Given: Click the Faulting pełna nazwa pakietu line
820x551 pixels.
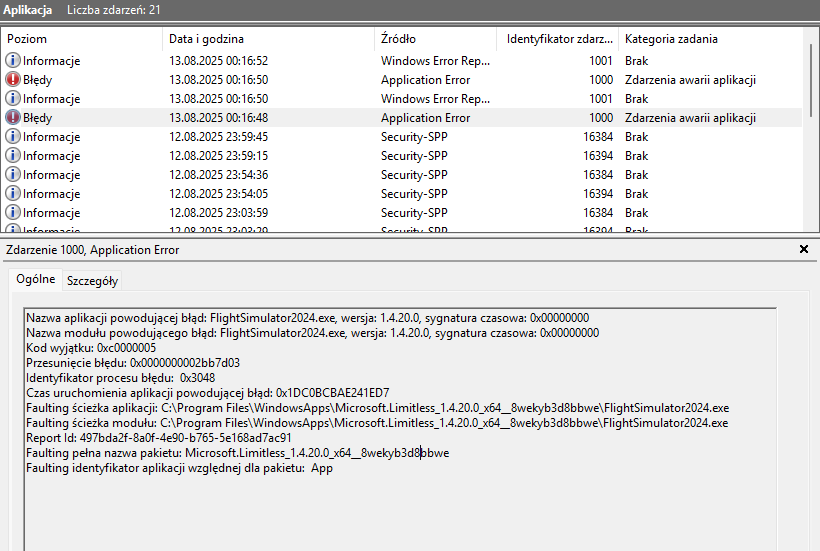Looking at the screenshot, I should (237, 453).
